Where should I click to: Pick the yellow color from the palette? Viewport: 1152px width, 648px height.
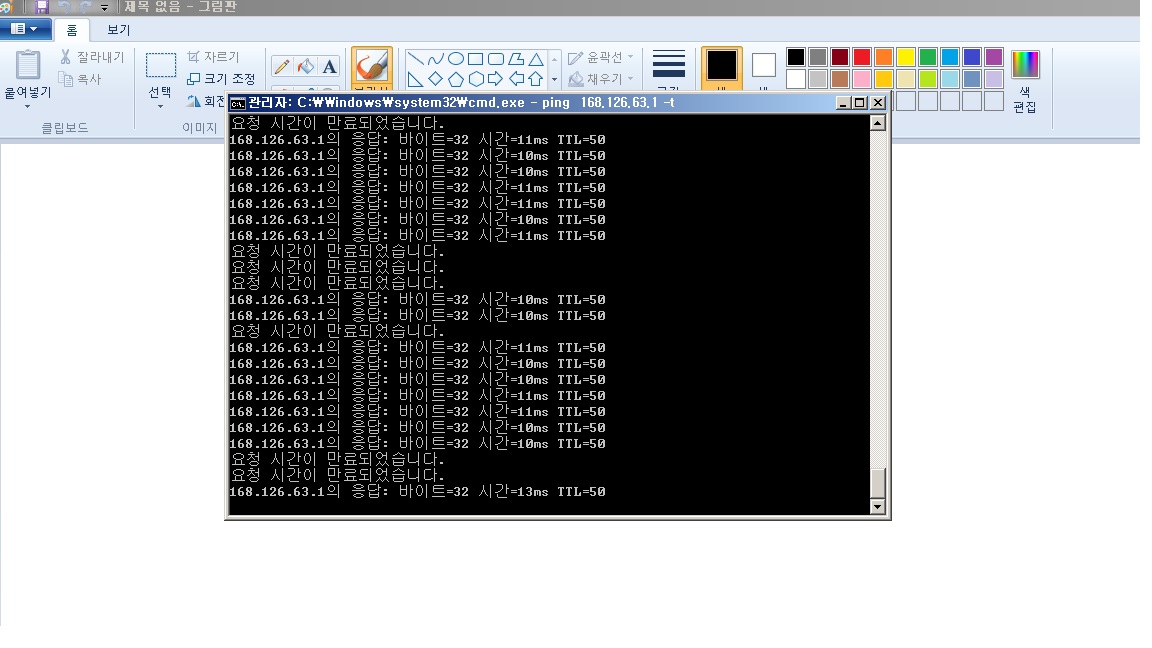point(906,57)
